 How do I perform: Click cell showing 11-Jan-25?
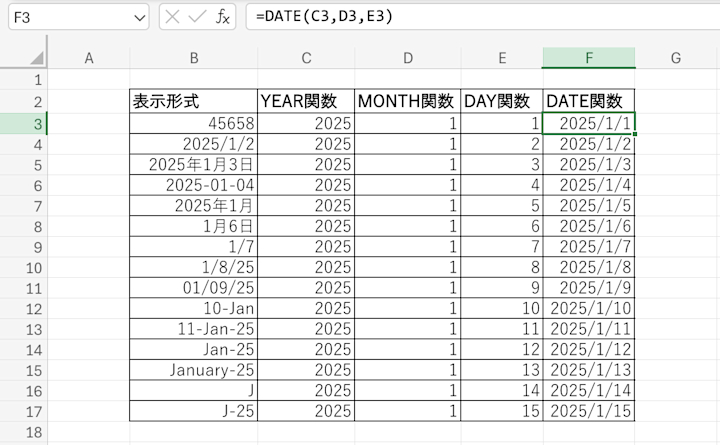click(193, 329)
